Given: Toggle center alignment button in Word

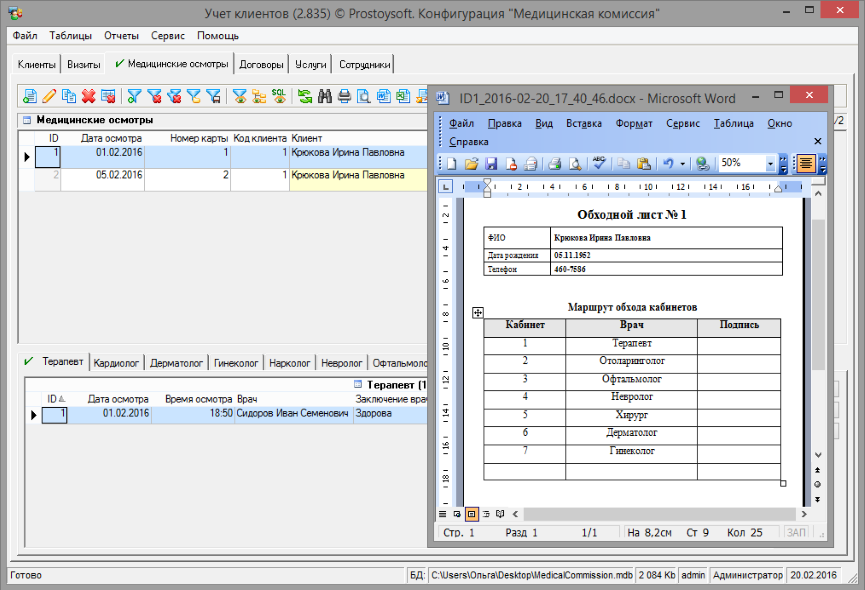Looking at the screenshot, I should [806, 164].
